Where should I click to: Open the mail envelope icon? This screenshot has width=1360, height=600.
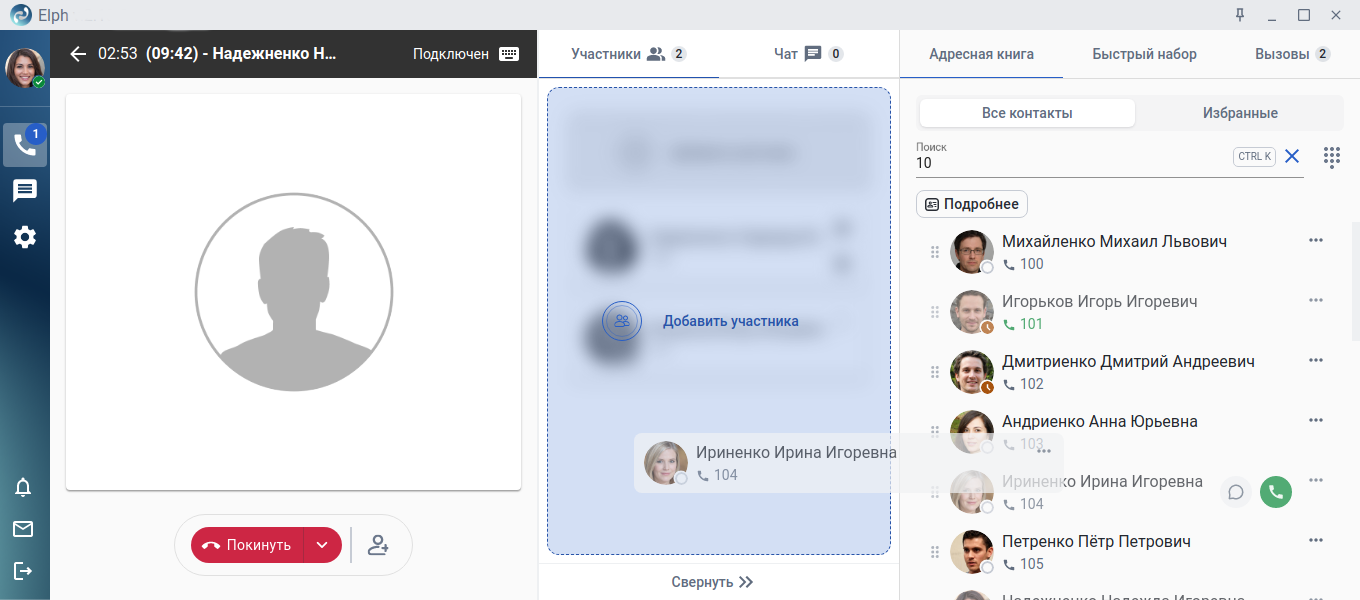click(x=23, y=529)
